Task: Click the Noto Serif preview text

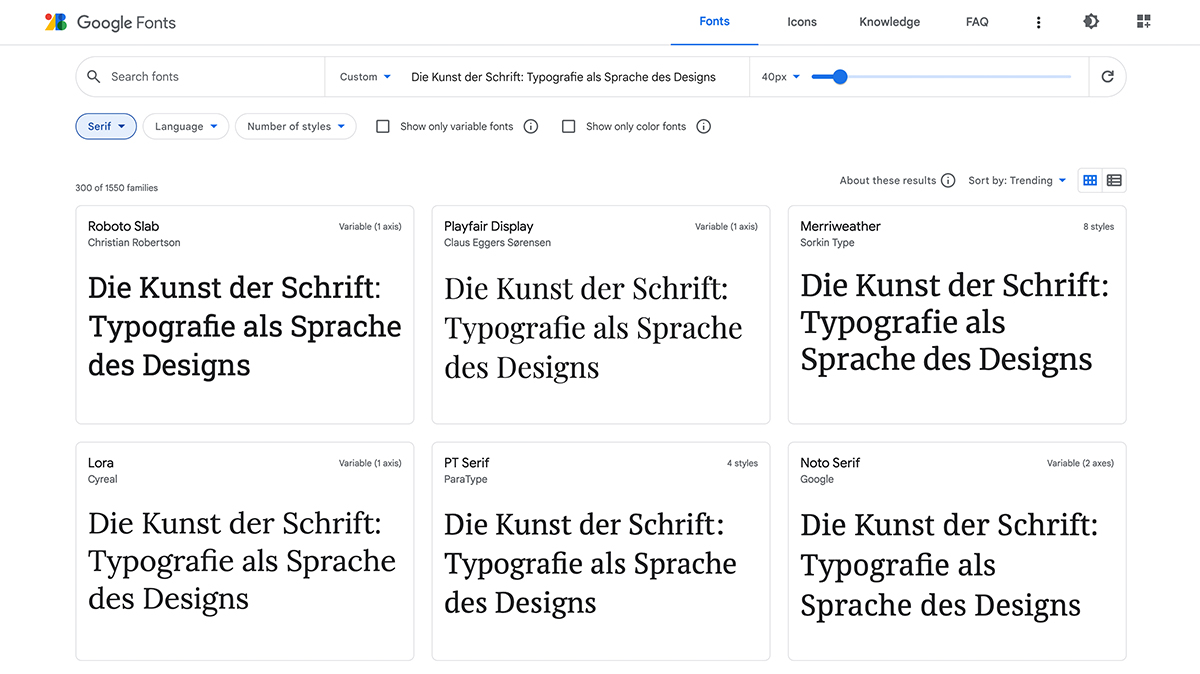Action: coord(949,565)
